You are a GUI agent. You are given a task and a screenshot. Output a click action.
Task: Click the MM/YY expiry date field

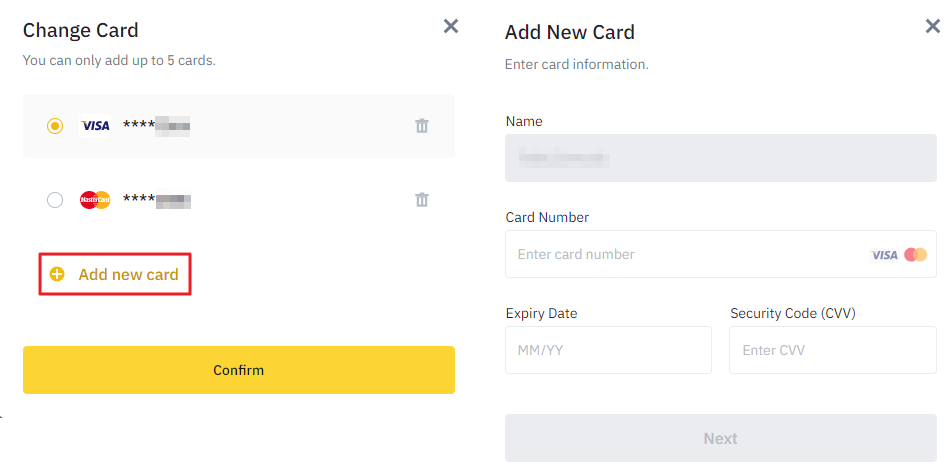(x=608, y=350)
